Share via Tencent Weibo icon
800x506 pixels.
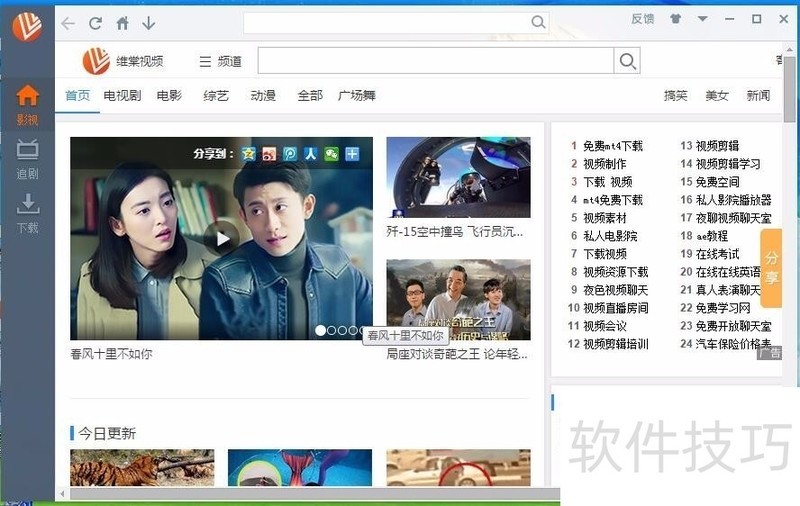[x=290, y=154]
